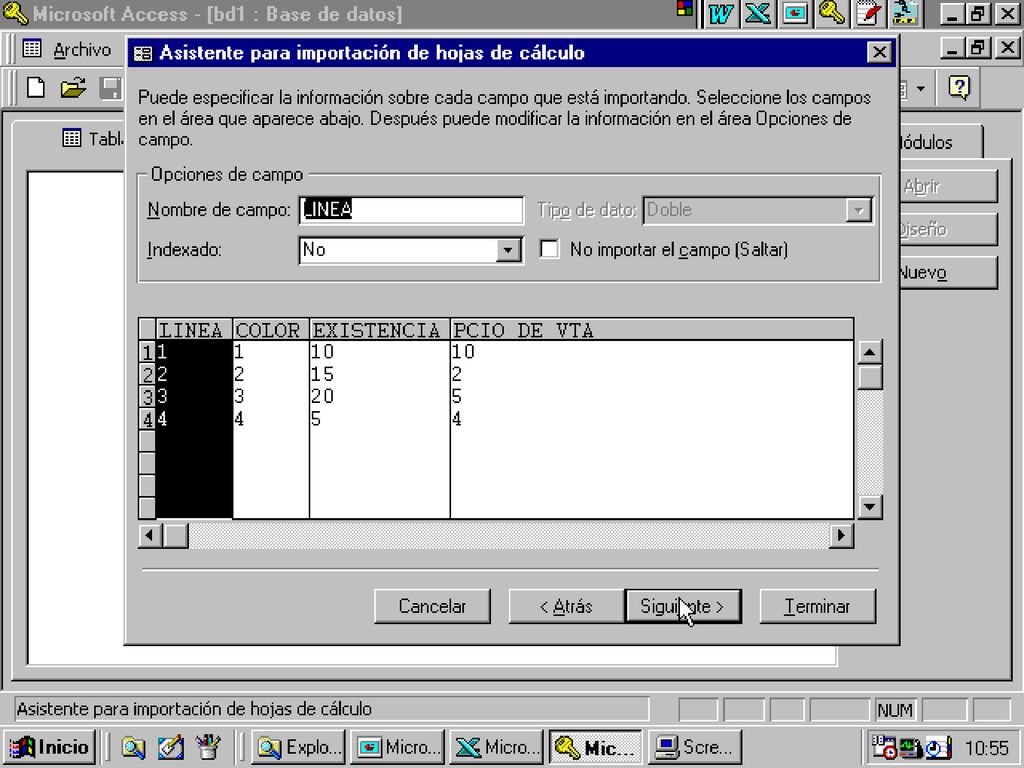Viewport: 1024px width, 768px height.
Task: Click the Access key icon in shortcut bar
Action: point(832,13)
